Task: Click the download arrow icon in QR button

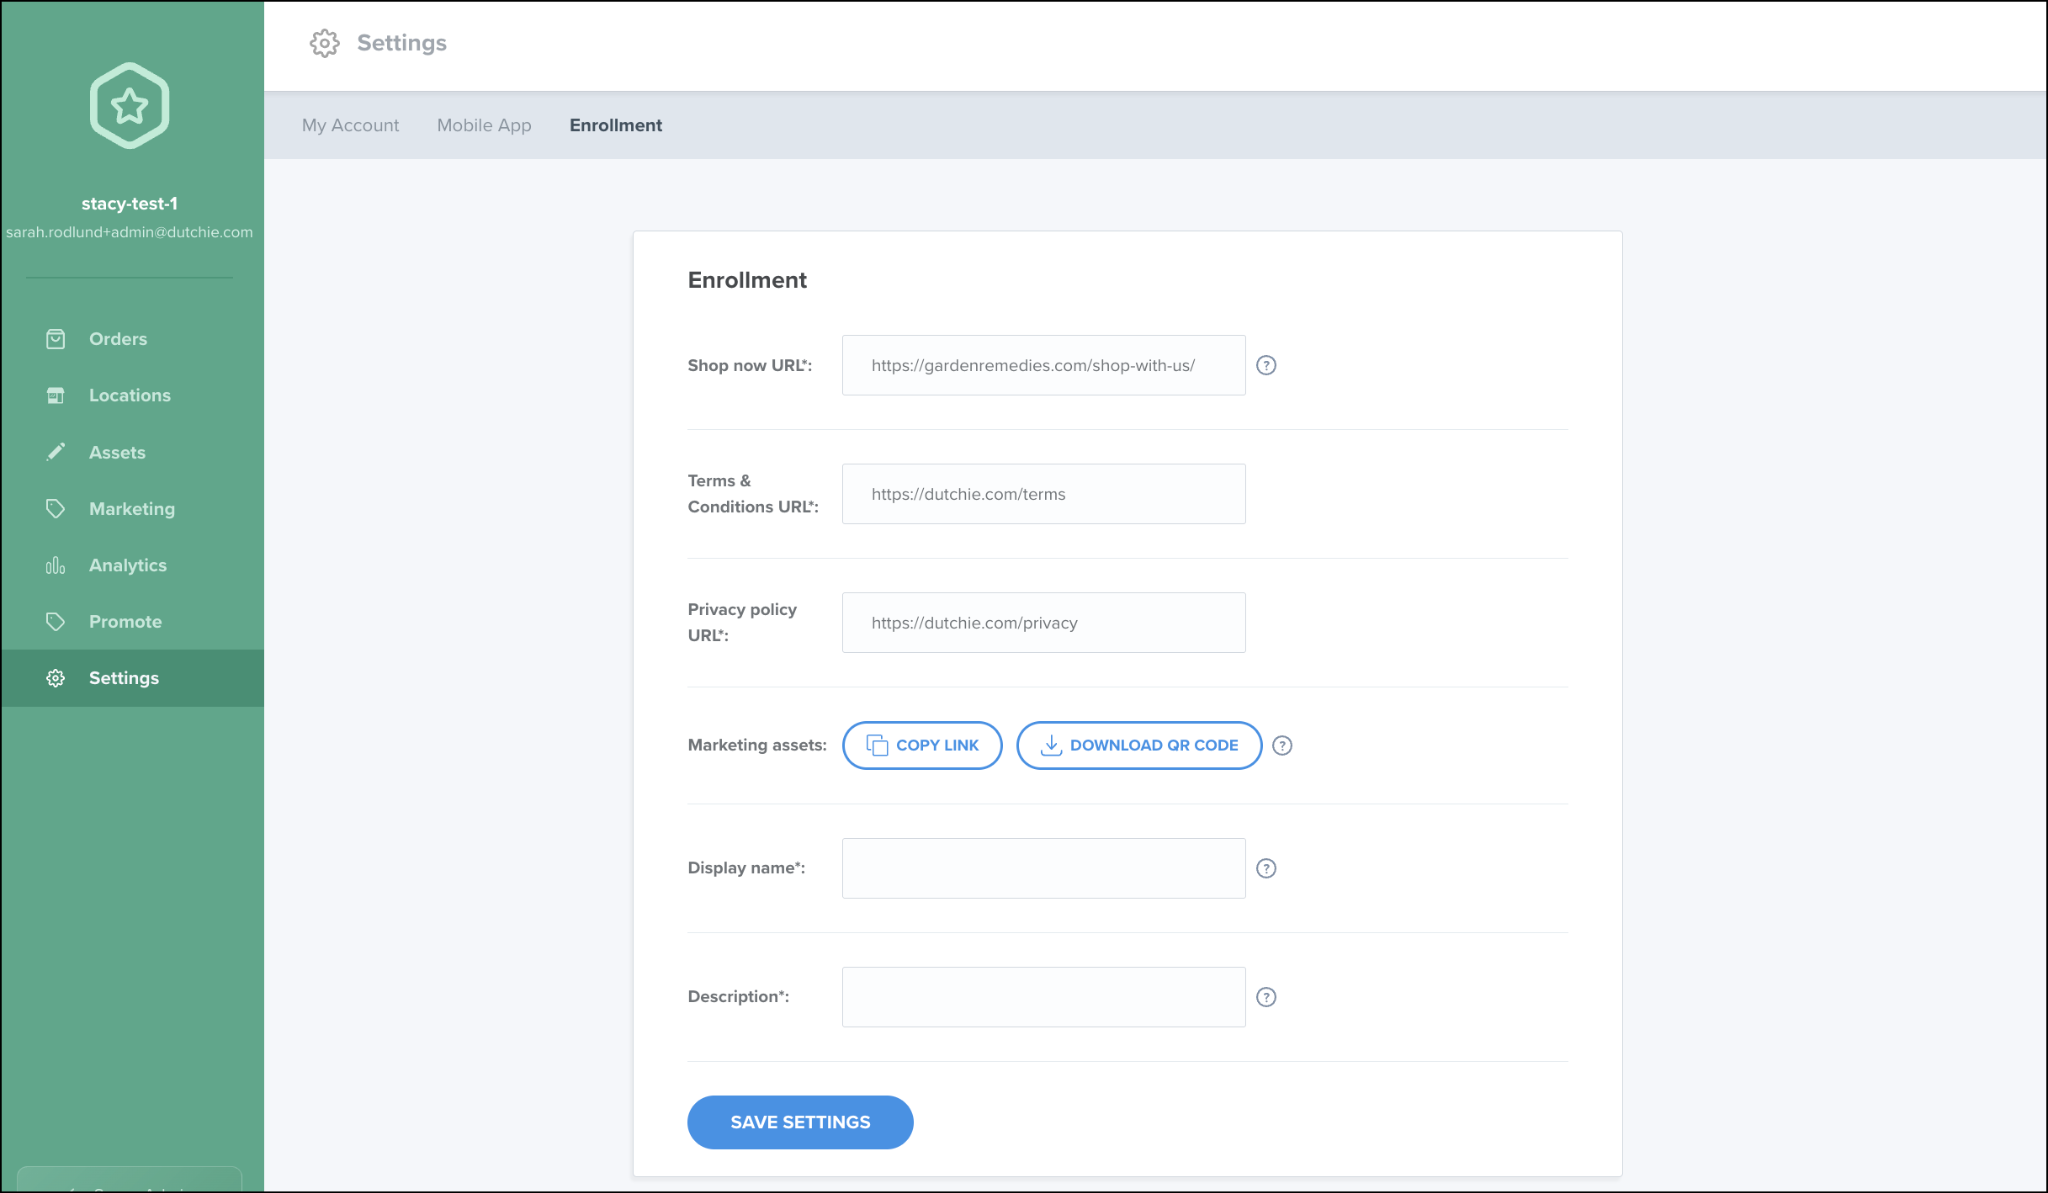Action: 1051,745
